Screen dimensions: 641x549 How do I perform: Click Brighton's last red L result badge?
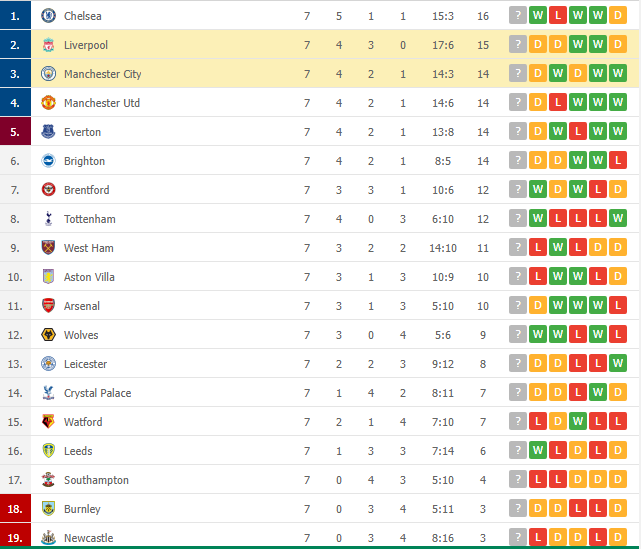618,160
